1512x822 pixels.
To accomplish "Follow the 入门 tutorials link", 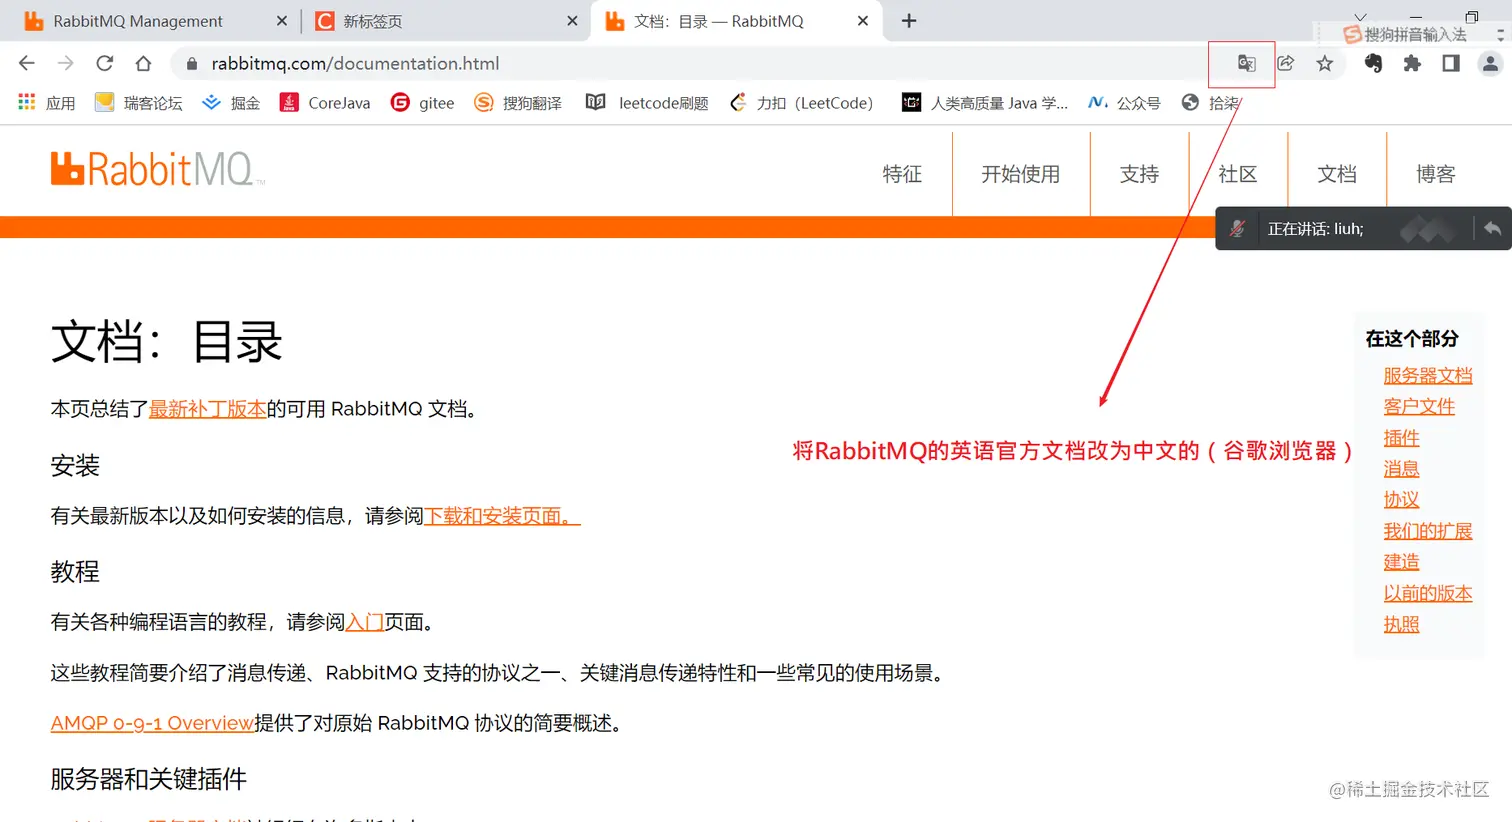I will tap(365, 622).
